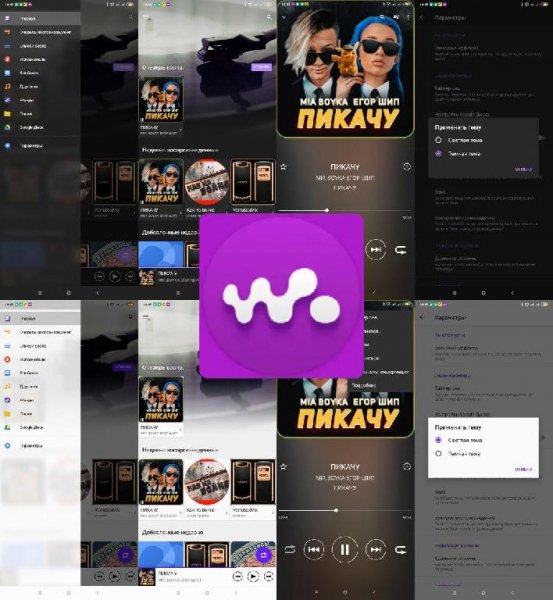Tap purple shuffle floating button in light home
This screenshot has width=553, height=600.
tap(263, 555)
